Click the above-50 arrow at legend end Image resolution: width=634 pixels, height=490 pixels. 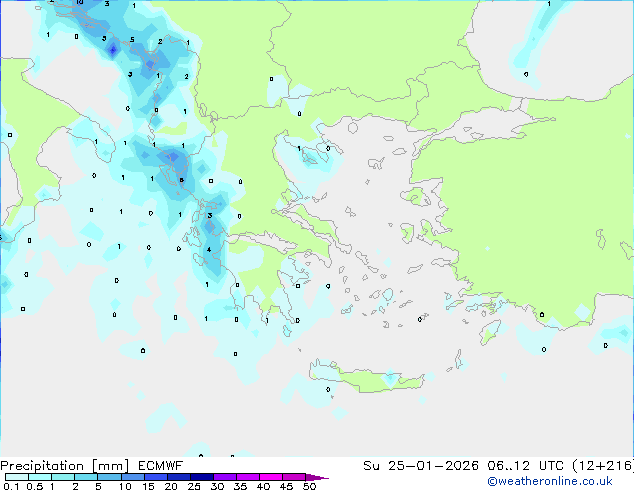pyautogui.click(x=317, y=477)
